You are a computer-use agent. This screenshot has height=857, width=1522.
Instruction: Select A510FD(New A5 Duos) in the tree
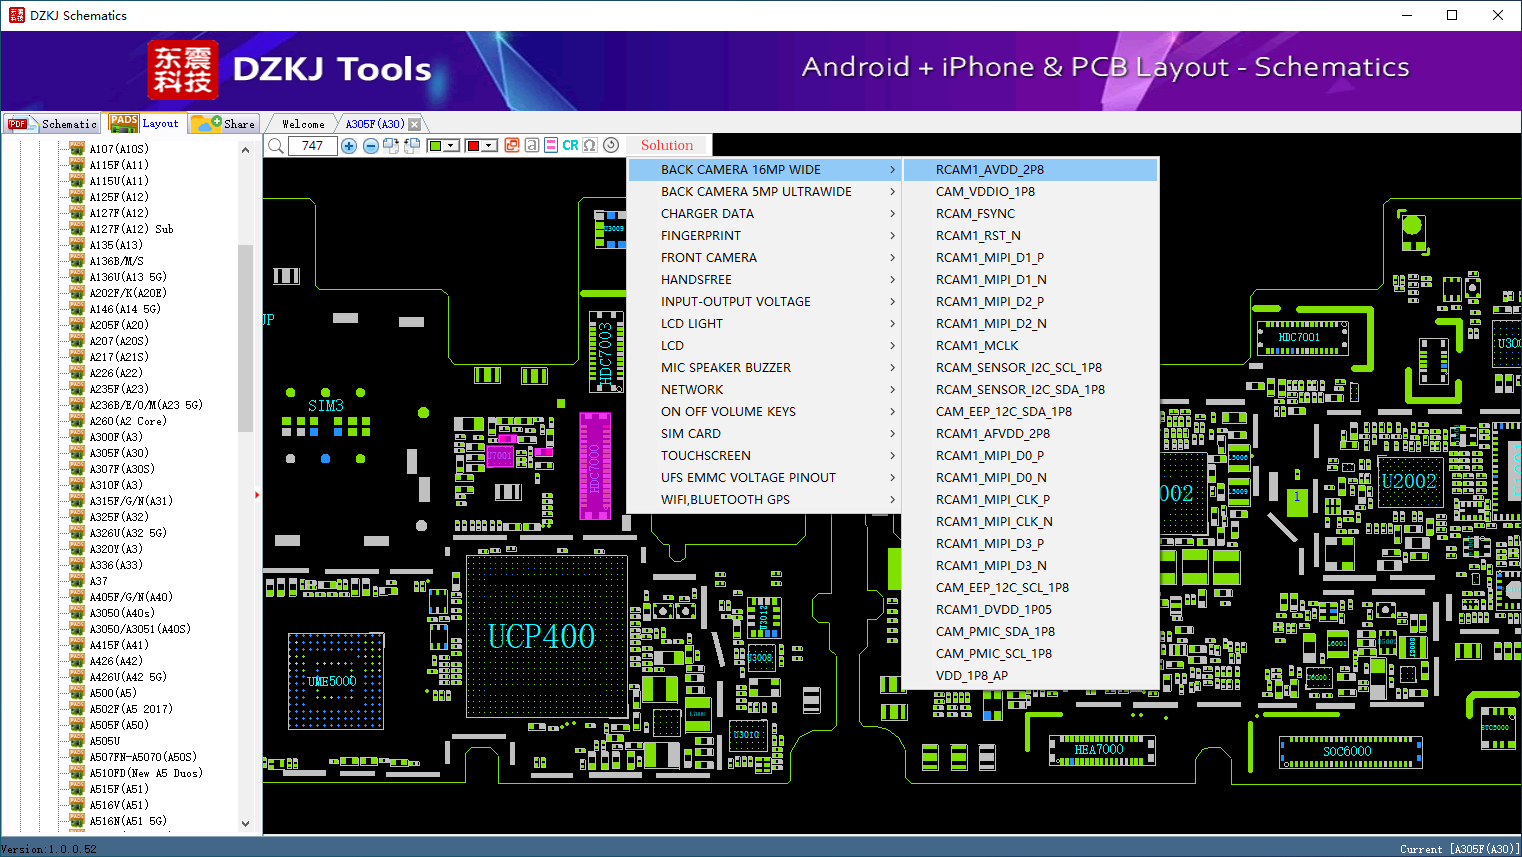[146, 773]
